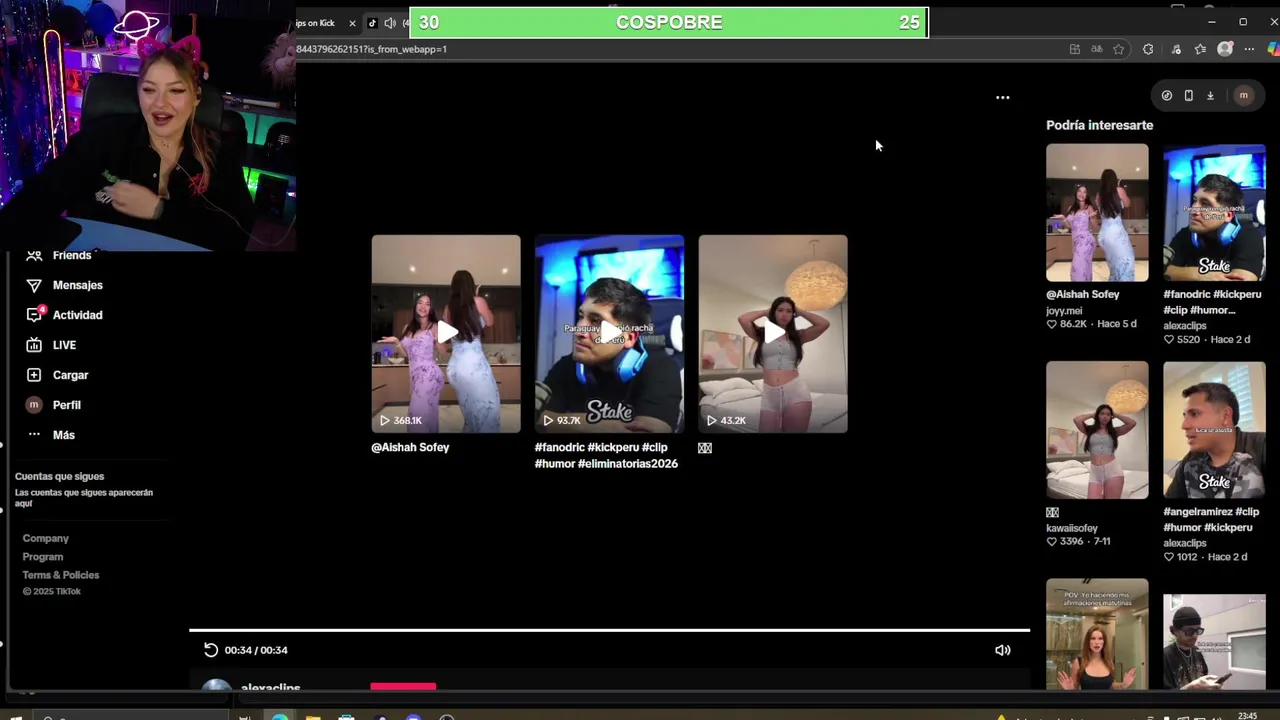Click the translate page icon
The height and width of the screenshot is (720, 1280).
click(x=1097, y=49)
